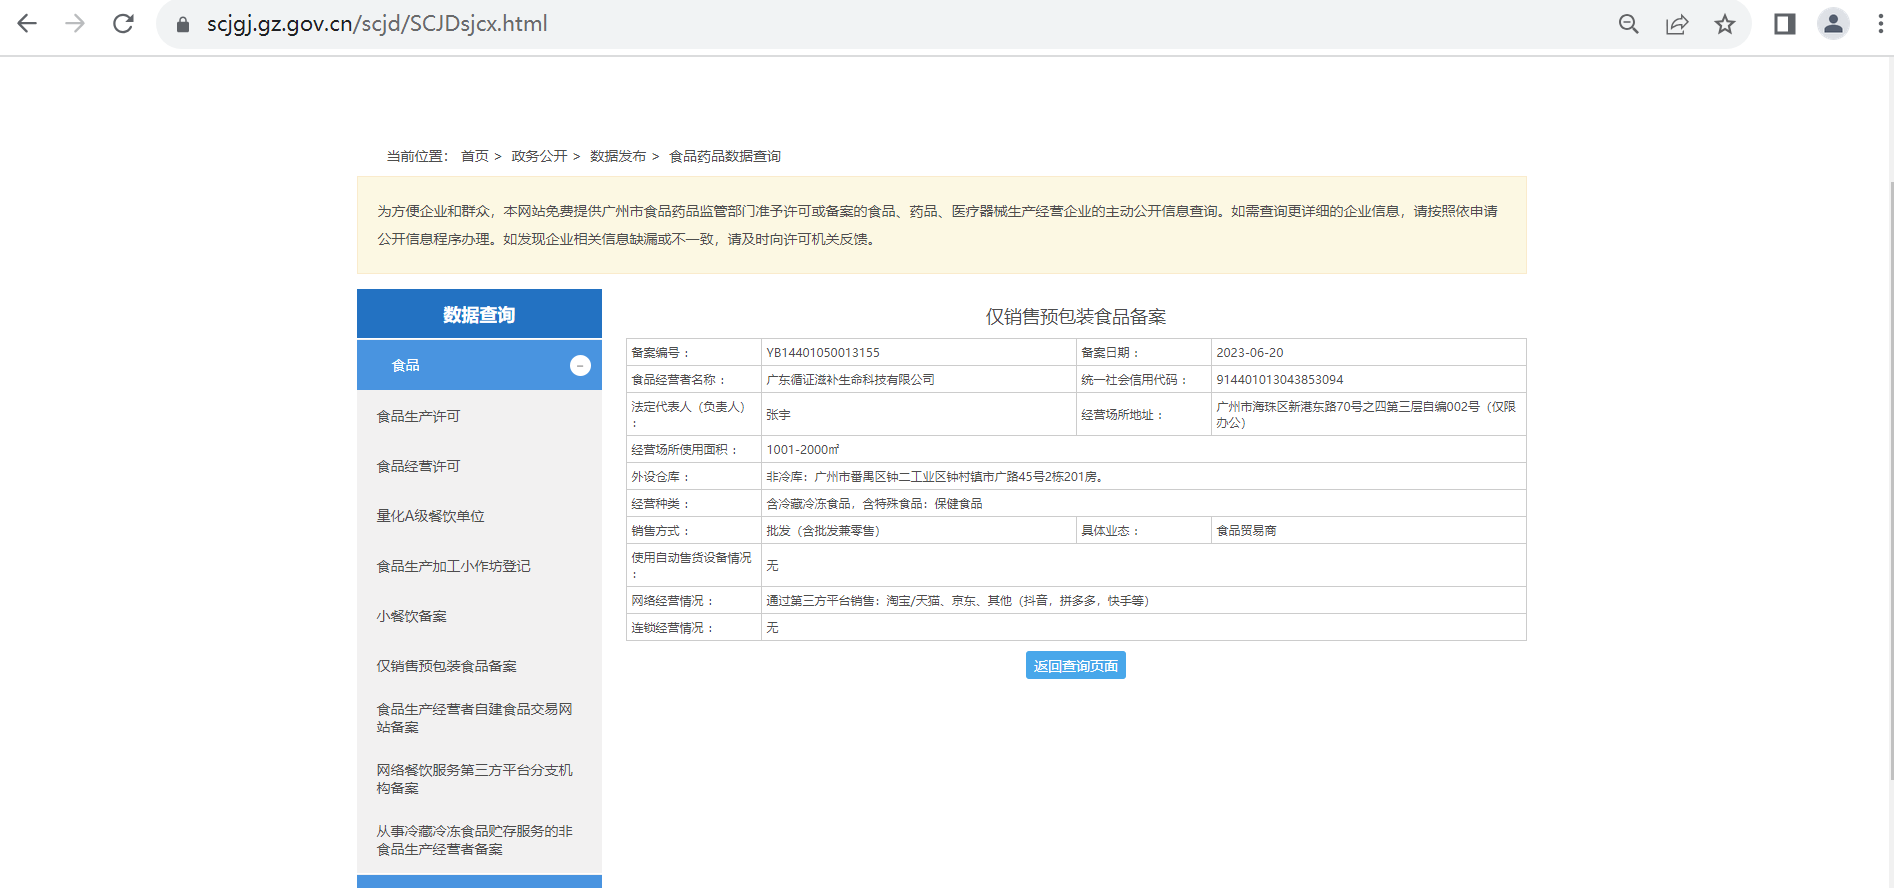Click the browser back arrow
Screen dimensions: 1894x888
(x=27, y=24)
